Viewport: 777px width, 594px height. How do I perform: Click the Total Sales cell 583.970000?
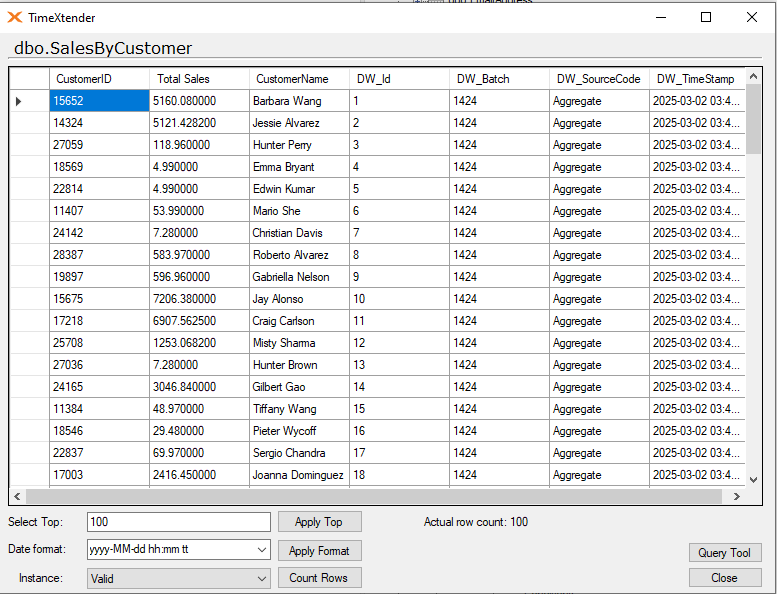[199, 255]
